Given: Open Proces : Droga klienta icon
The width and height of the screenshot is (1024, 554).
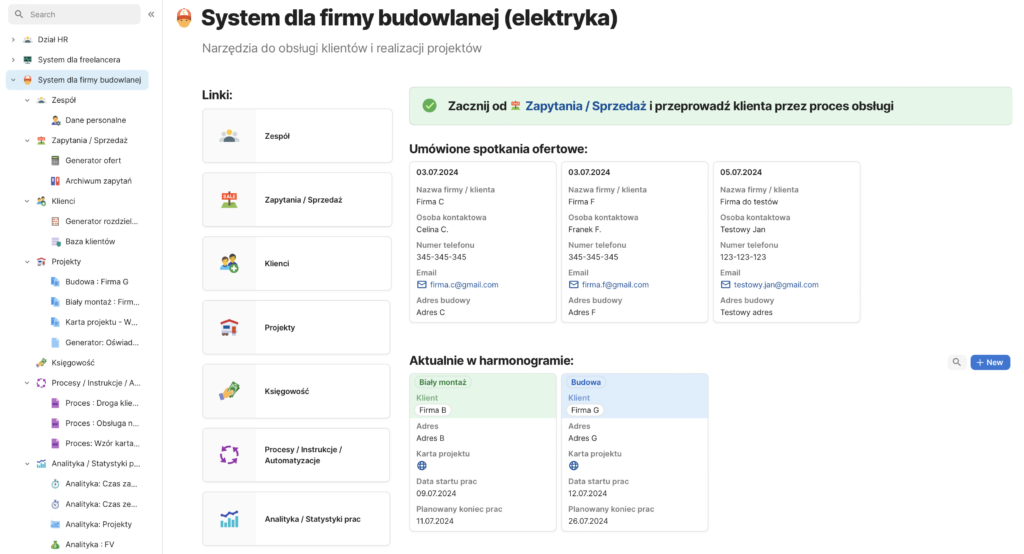Looking at the screenshot, I should click(x=56, y=403).
